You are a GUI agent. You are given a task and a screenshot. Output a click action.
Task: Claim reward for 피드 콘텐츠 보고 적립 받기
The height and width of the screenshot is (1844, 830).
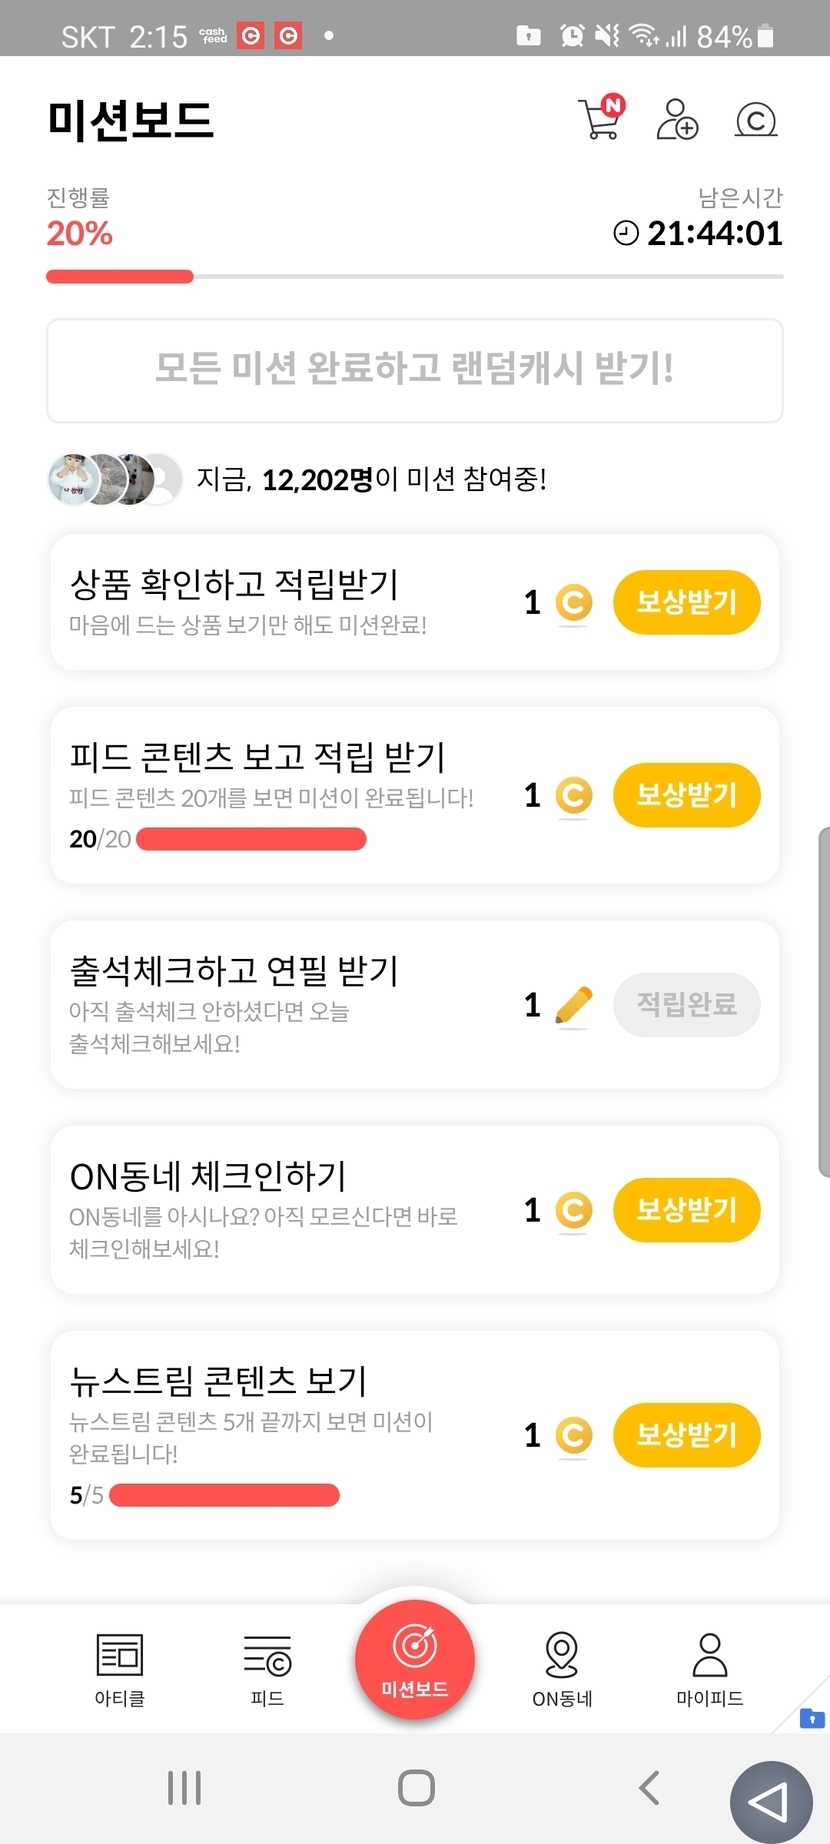[686, 795]
